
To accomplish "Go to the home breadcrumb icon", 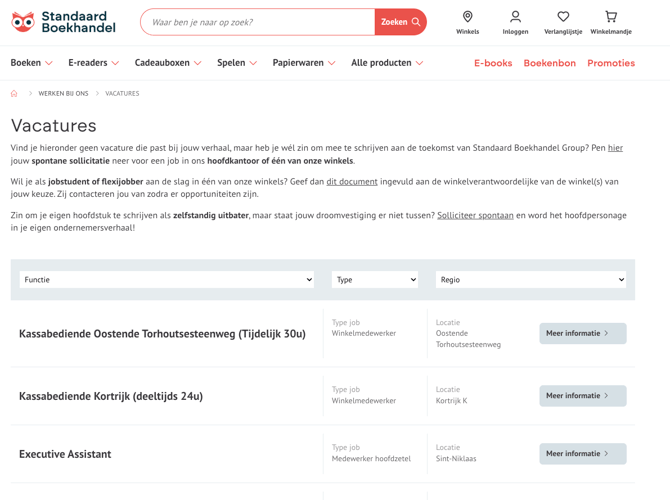I will point(14,93).
